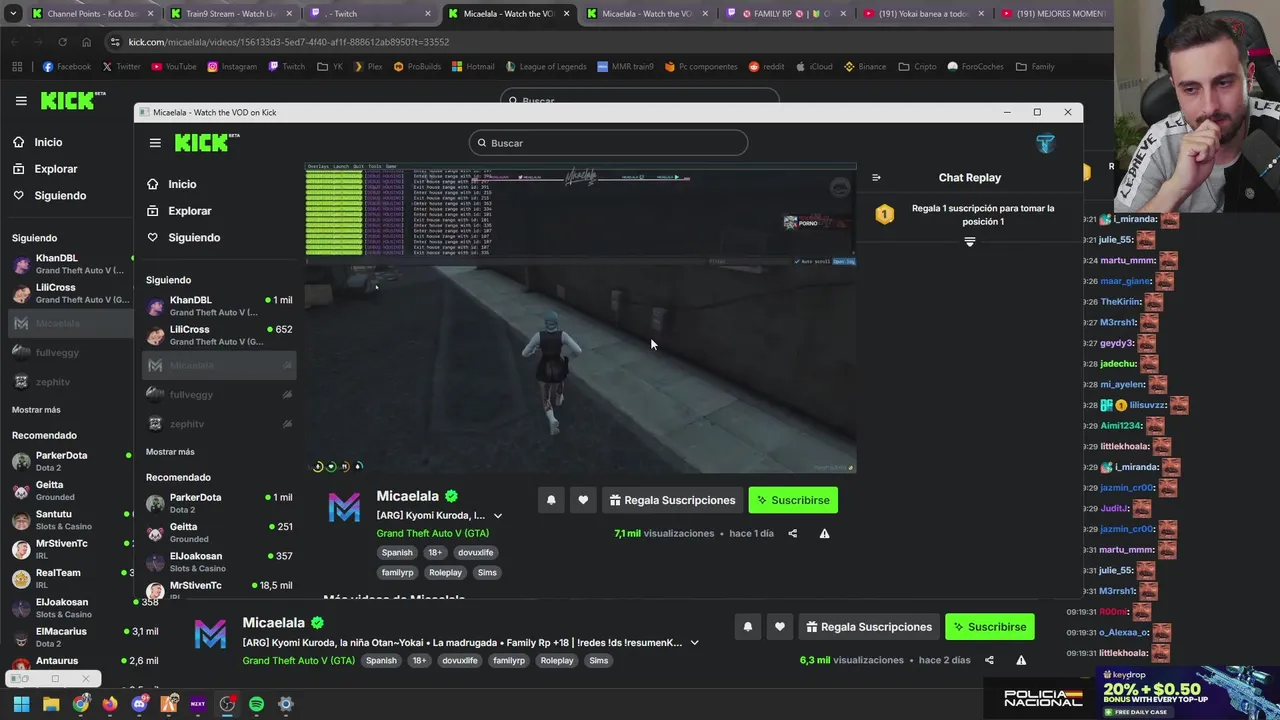Click Roleplay tag in front window
This screenshot has width=1280, height=720.
click(x=445, y=572)
